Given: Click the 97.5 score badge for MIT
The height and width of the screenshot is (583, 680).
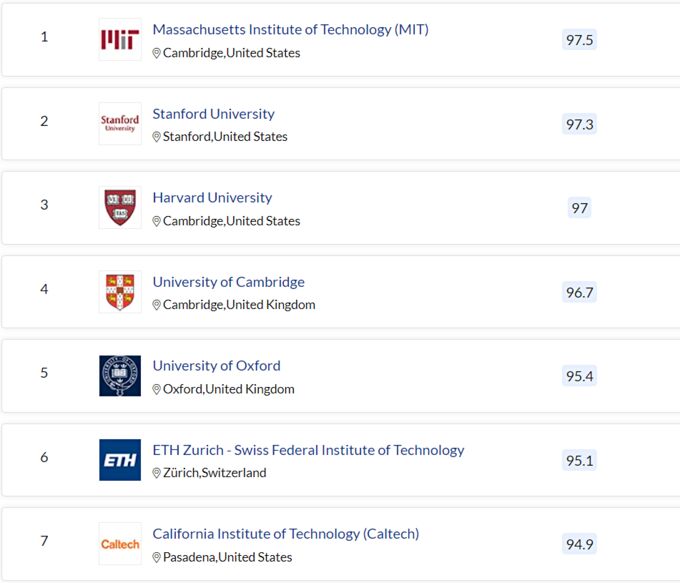Looking at the screenshot, I should pos(579,40).
